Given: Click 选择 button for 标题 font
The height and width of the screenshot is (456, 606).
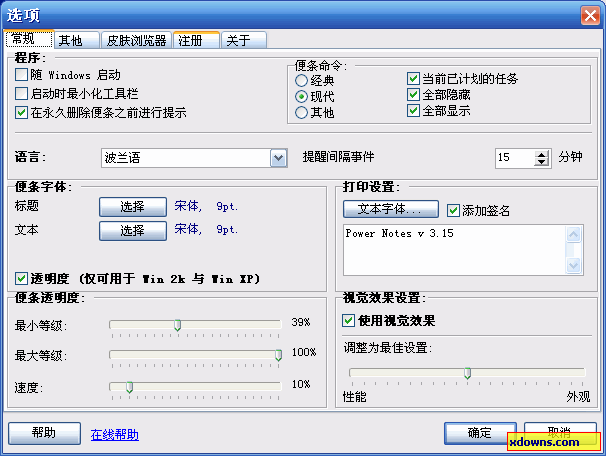Looking at the screenshot, I should [x=133, y=207].
